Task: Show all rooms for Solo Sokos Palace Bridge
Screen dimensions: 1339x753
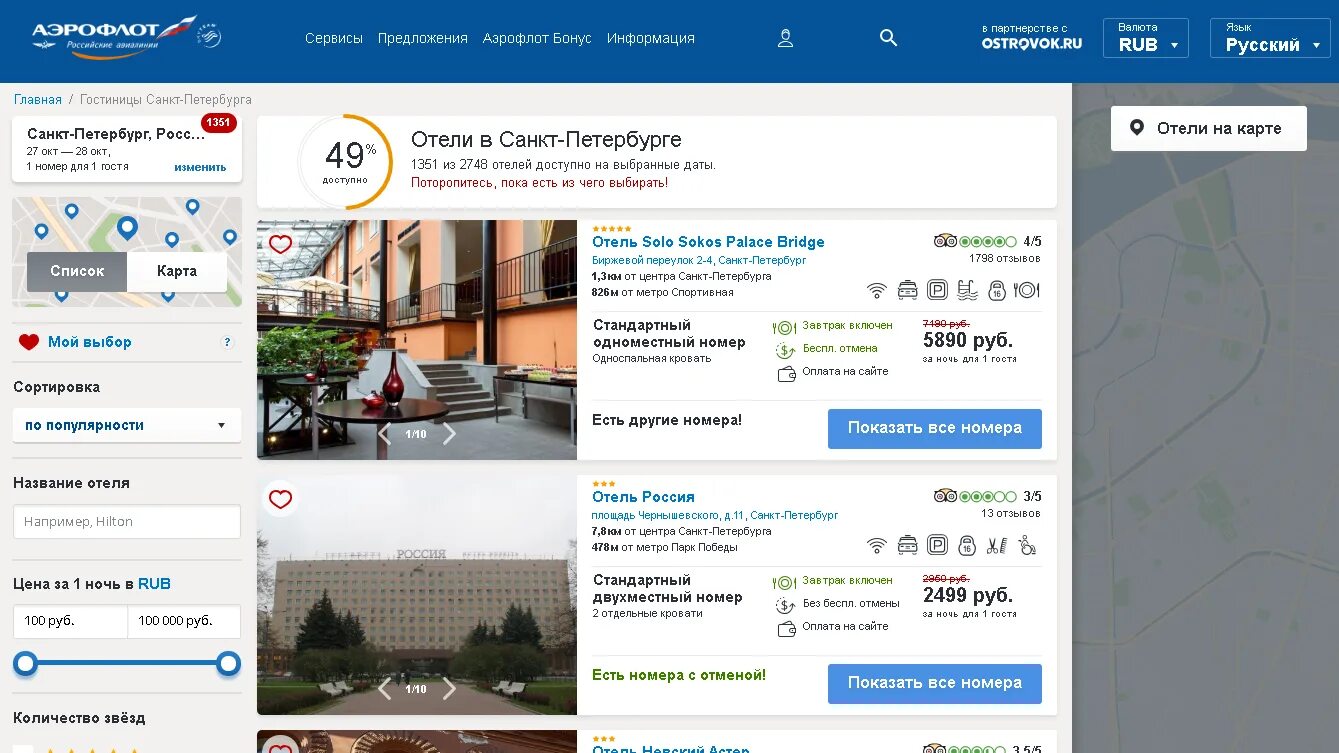Action: tap(935, 428)
